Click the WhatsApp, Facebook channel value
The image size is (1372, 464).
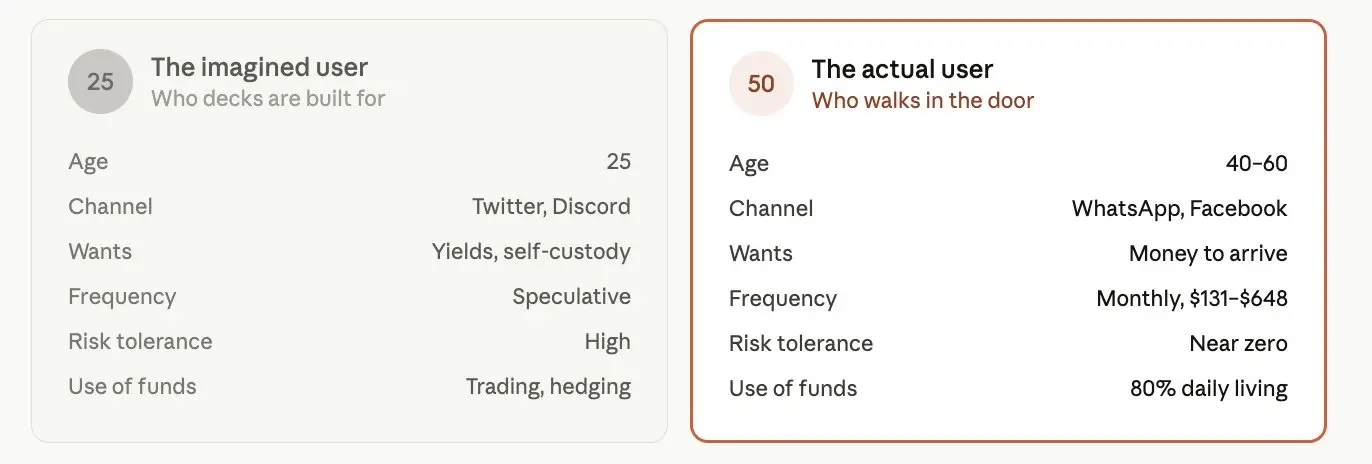[1180, 209]
